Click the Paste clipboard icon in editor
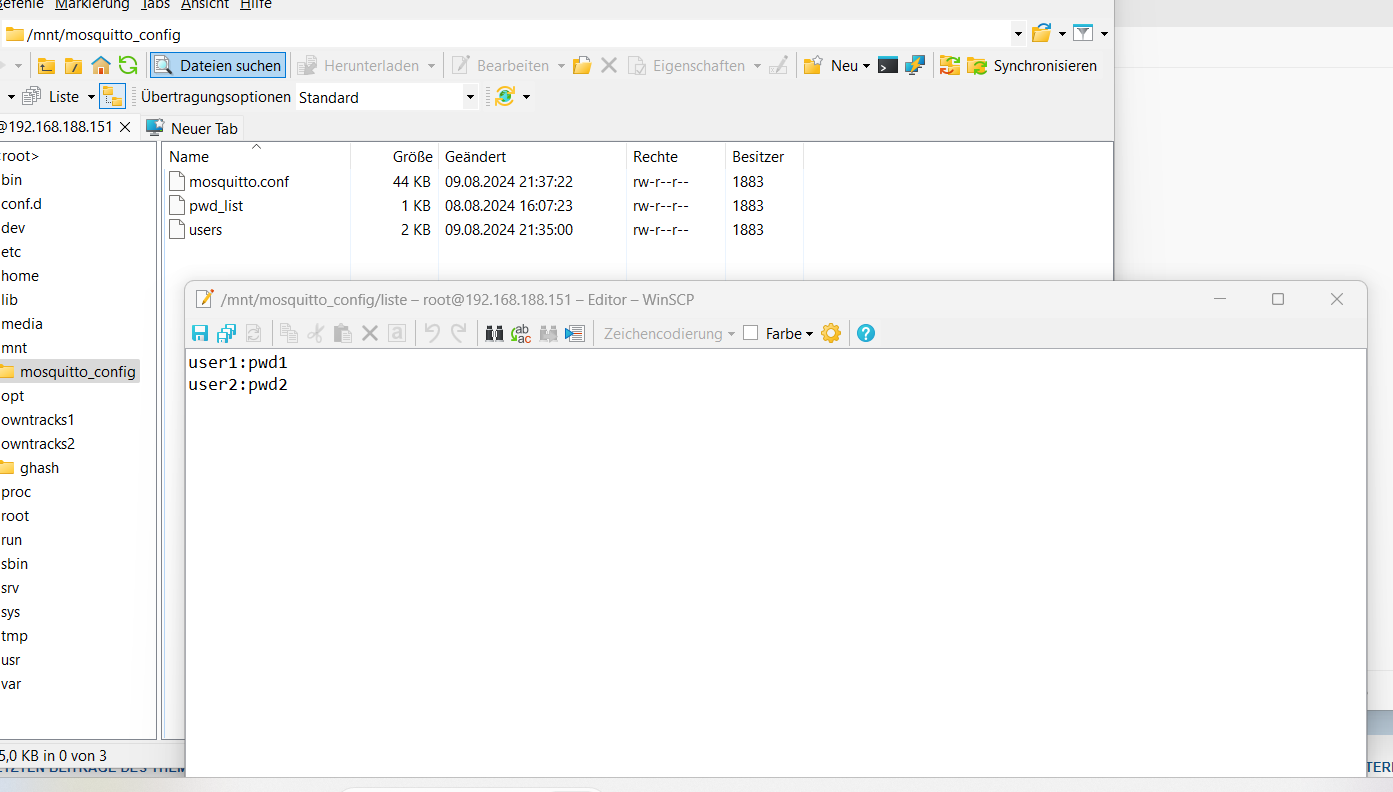 pos(343,334)
